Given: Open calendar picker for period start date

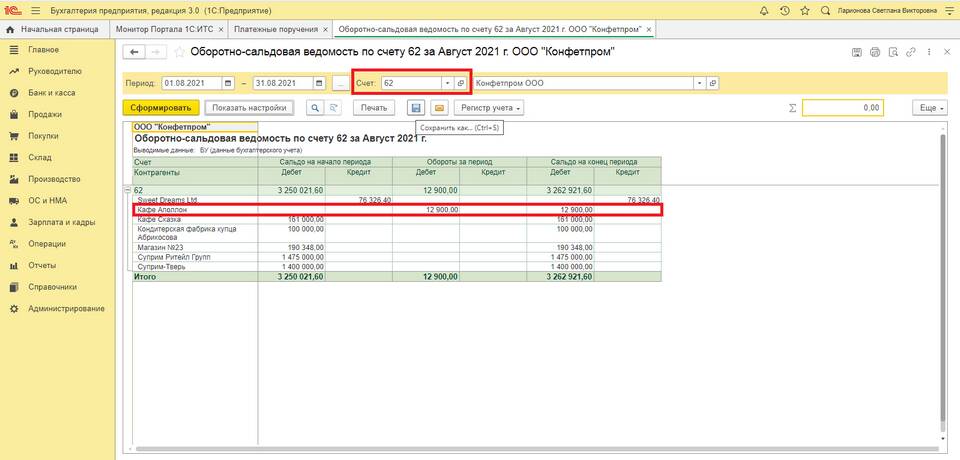Looking at the screenshot, I should coord(229,83).
